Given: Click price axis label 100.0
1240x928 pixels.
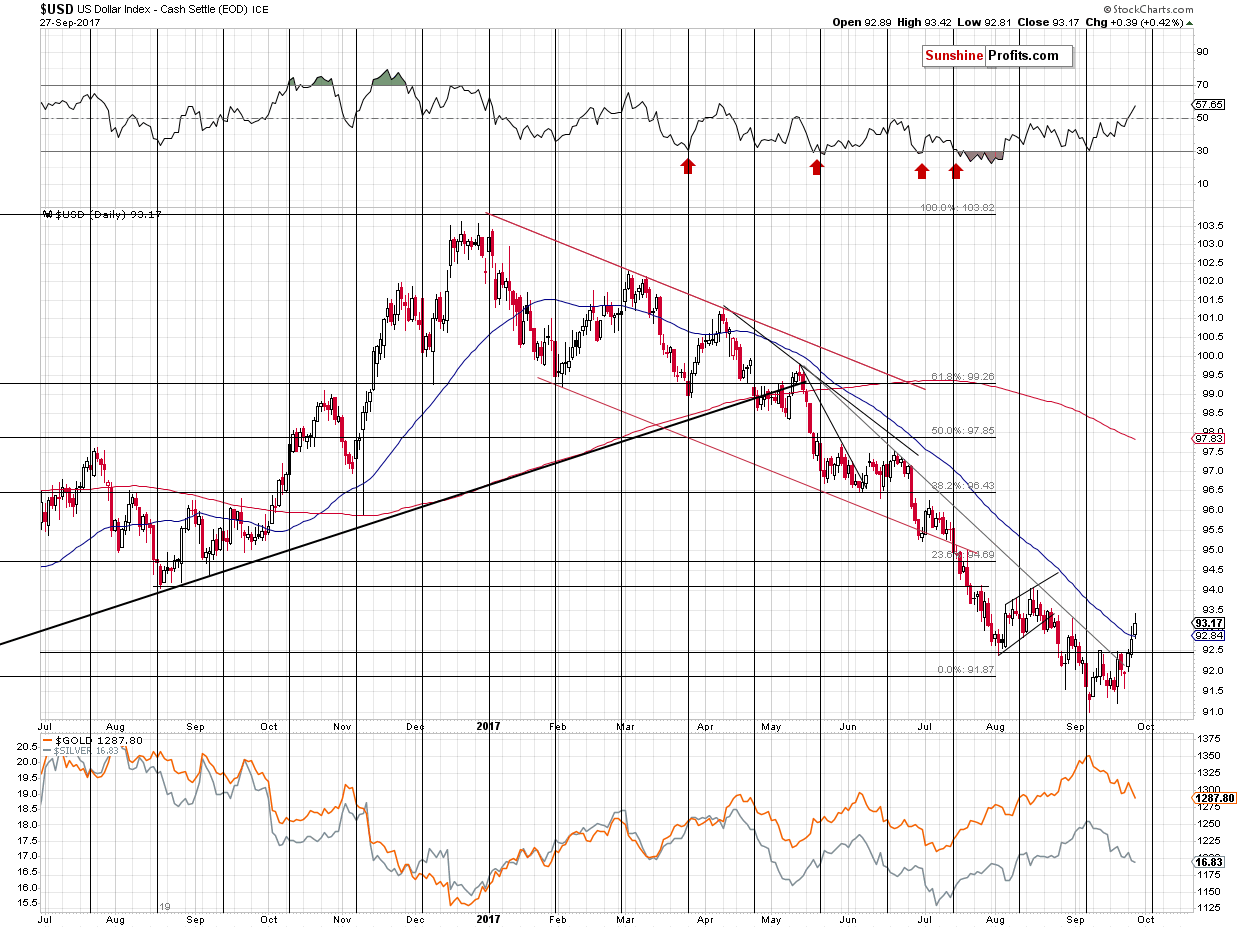Looking at the screenshot, I should [x=1208, y=356].
